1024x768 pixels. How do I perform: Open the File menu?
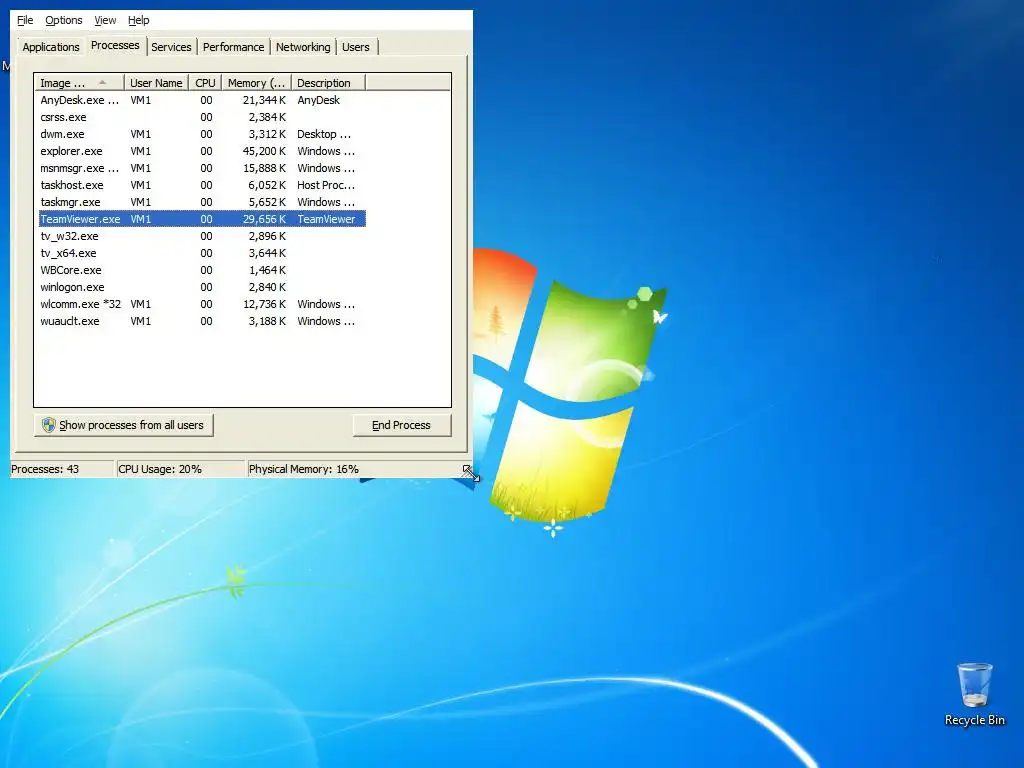(25, 20)
